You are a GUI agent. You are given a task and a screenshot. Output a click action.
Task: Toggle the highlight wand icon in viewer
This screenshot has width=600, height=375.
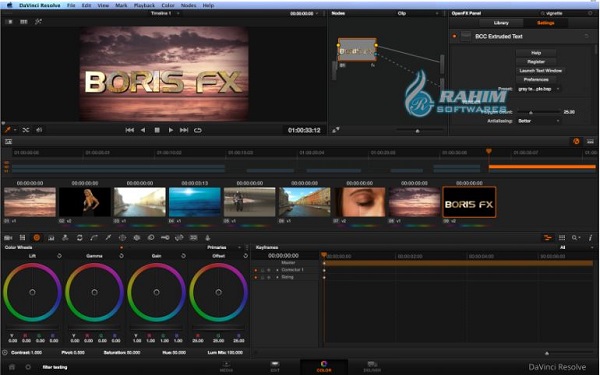[x=38, y=22]
